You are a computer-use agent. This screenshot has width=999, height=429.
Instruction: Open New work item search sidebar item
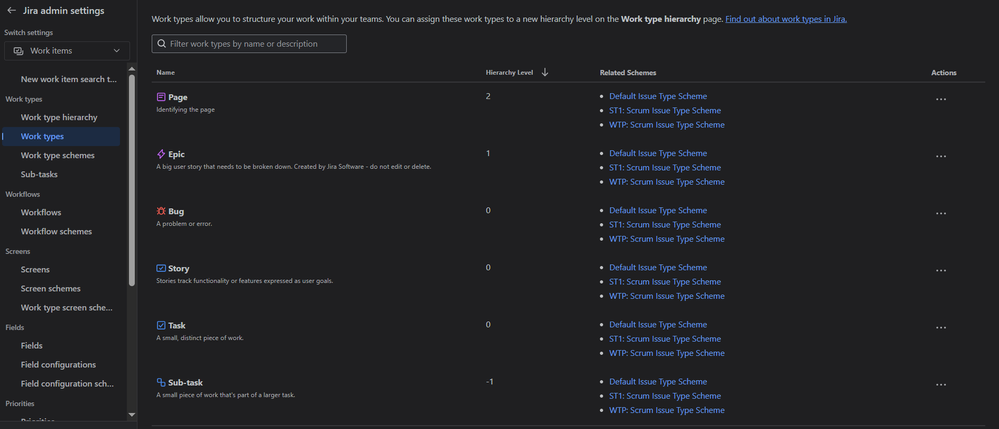pyautogui.click(x=69, y=80)
